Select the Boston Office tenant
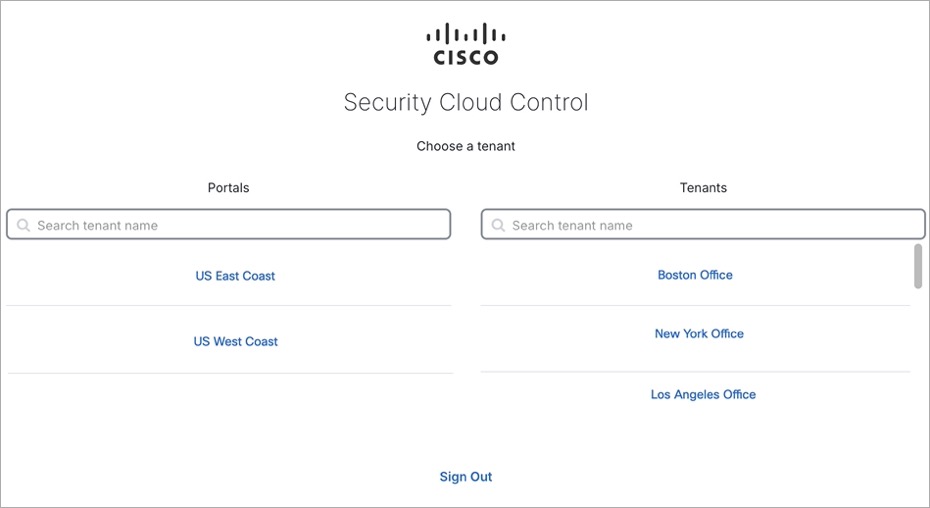This screenshot has height=508, width=930. 695,275
